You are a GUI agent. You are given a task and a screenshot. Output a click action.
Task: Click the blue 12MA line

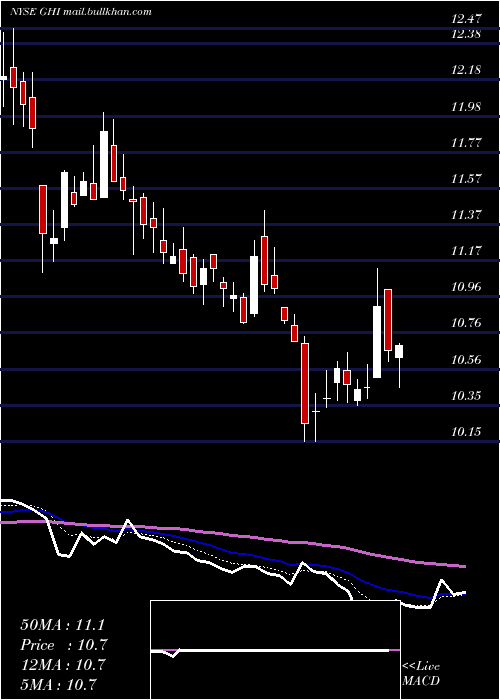[232, 552]
